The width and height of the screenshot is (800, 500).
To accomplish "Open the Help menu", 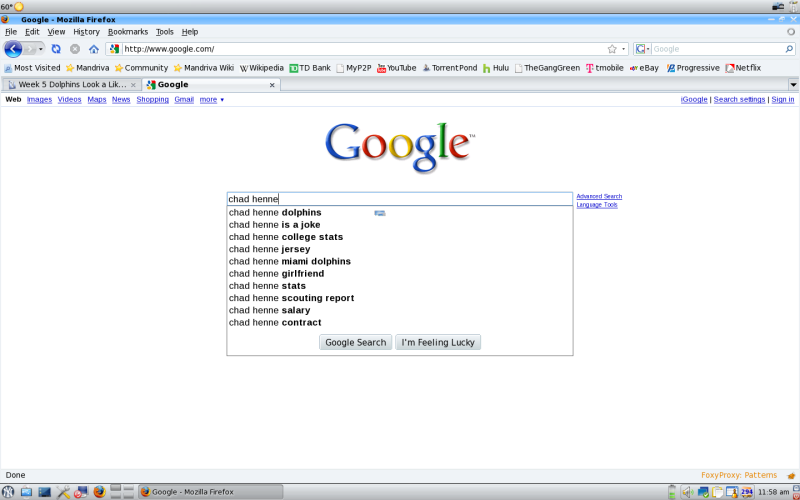I will point(190,32).
